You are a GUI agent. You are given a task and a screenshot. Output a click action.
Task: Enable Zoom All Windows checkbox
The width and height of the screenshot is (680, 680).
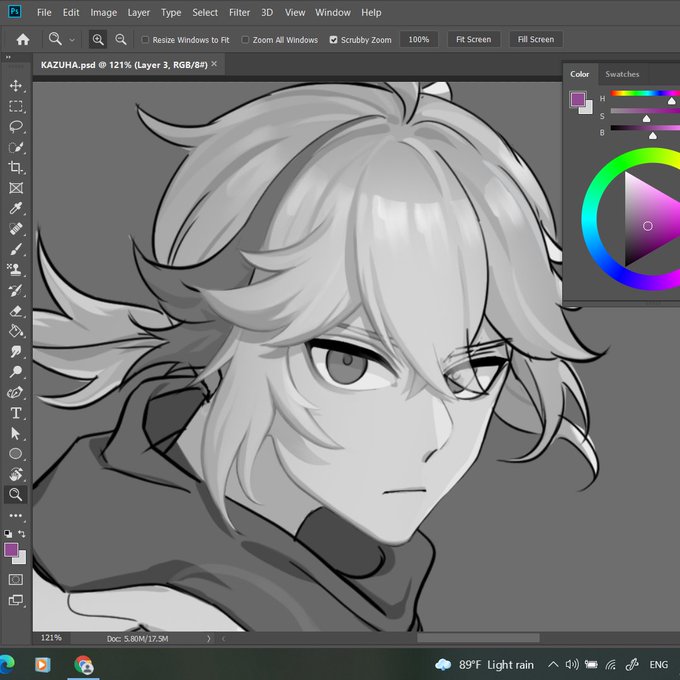pos(245,40)
